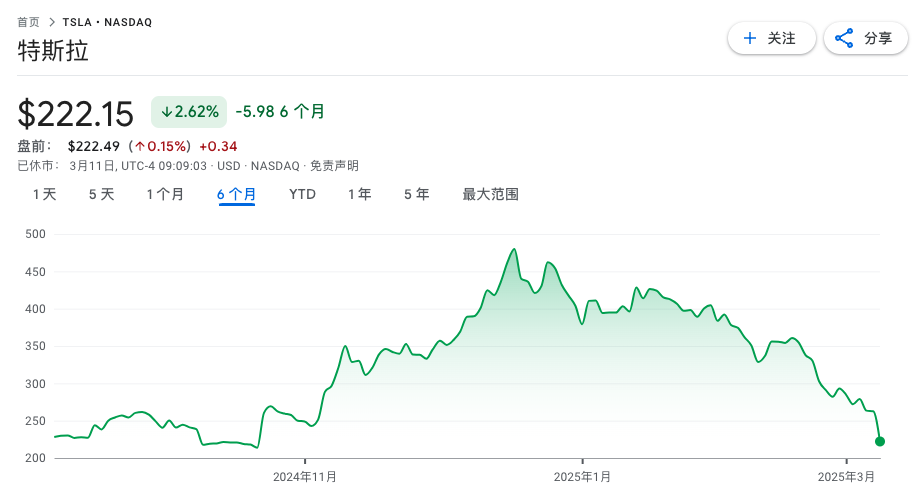This screenshot has height=504, width=923.
Task: Click the ↓2.62% change badge
Action: click(189, 112)
